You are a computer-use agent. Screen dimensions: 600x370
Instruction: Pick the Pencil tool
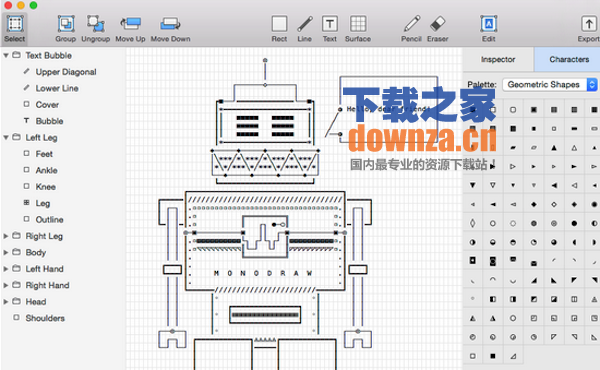tap(411, 29)
